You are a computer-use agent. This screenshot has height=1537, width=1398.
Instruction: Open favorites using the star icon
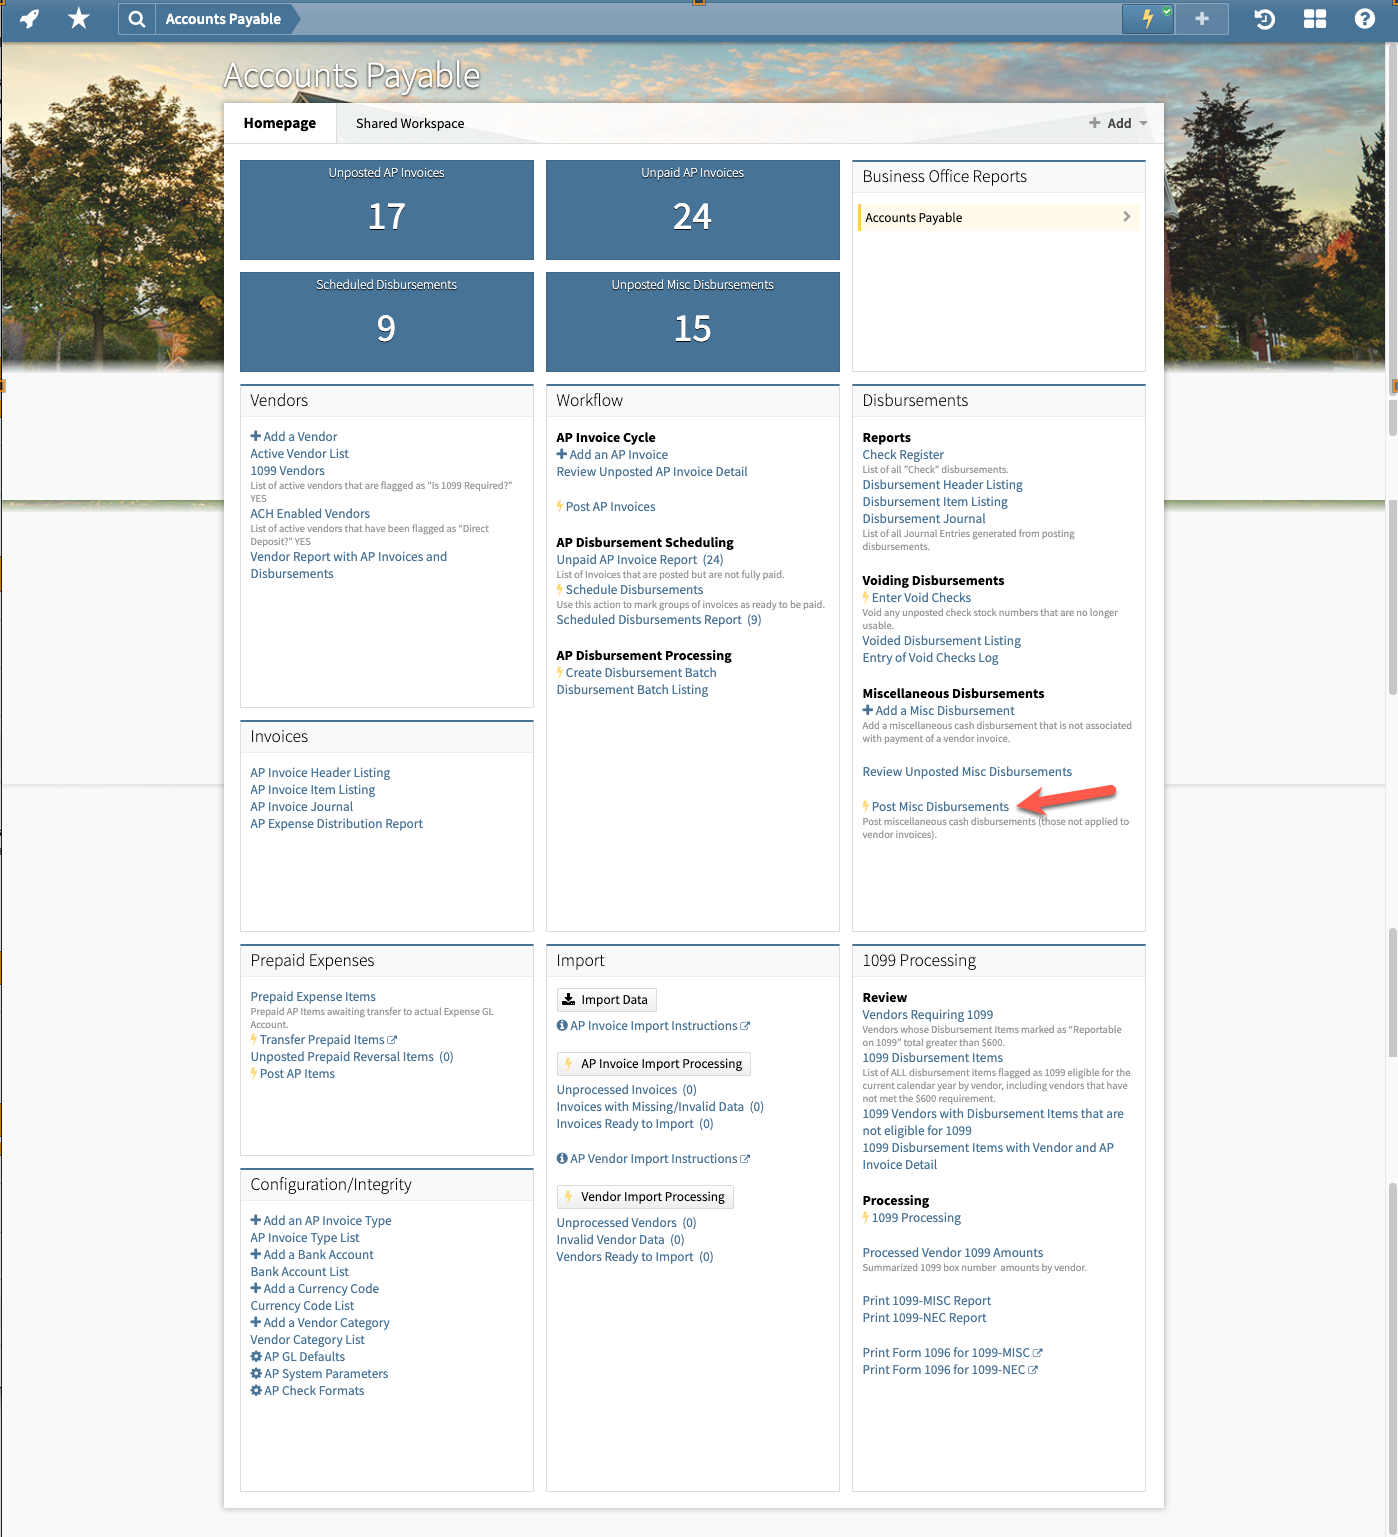click(79, 18)
